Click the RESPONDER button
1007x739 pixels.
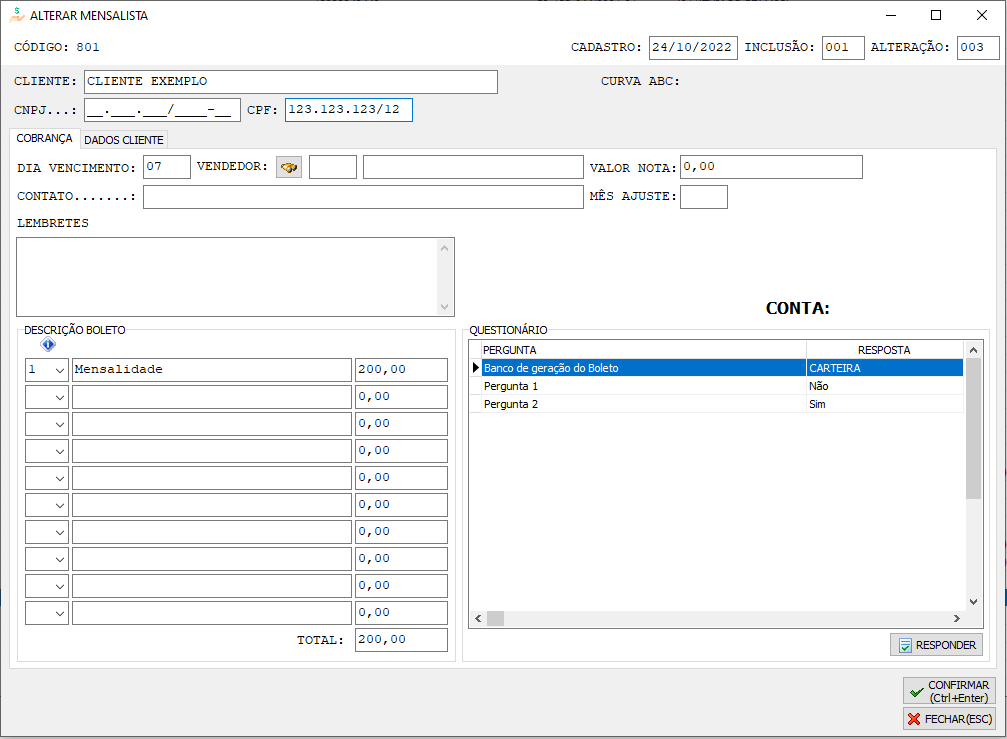[936, 645]
